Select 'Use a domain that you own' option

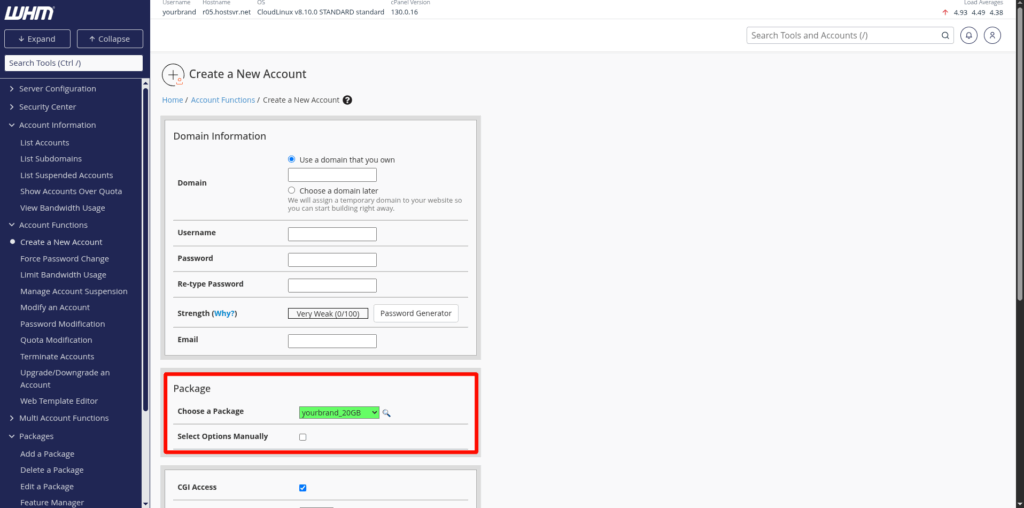pos(292,159)
